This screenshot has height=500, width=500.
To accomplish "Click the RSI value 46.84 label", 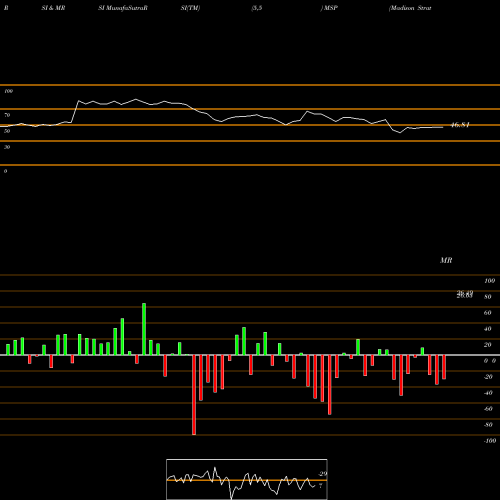I will coord(460,125).
